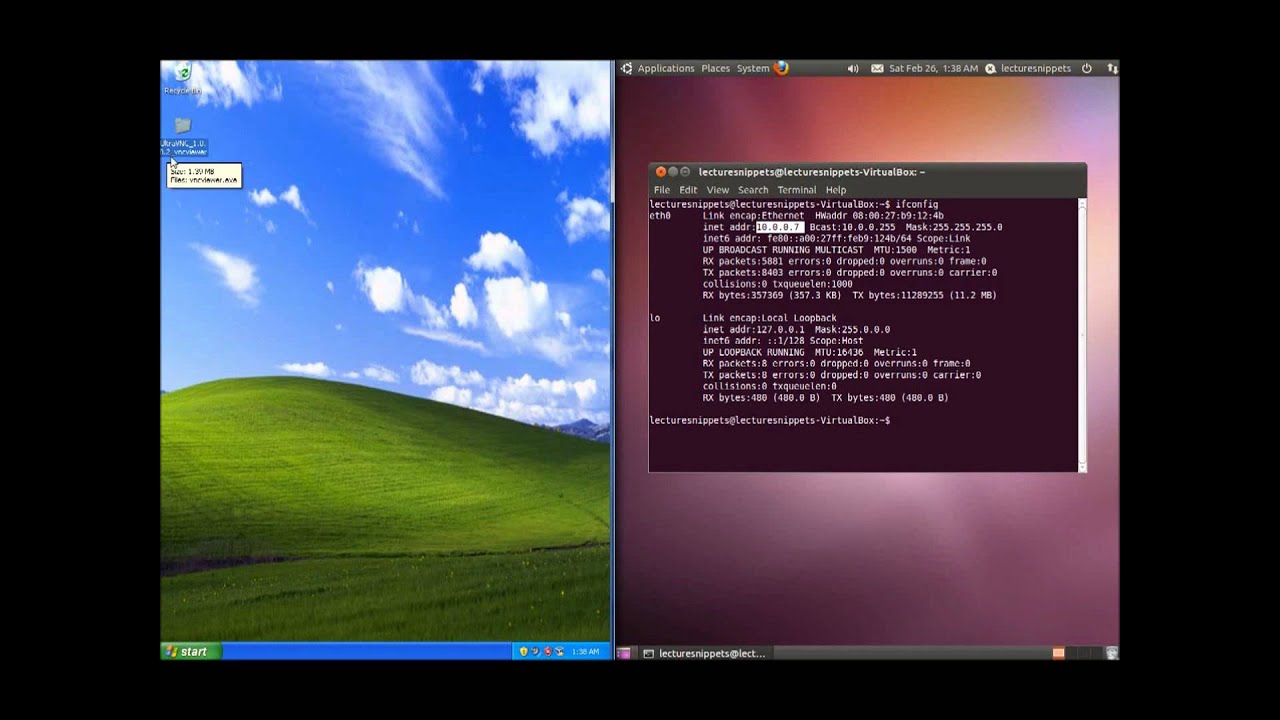
Task: Open the Ubuntu logo icon beside Applications
Action: 626,68
